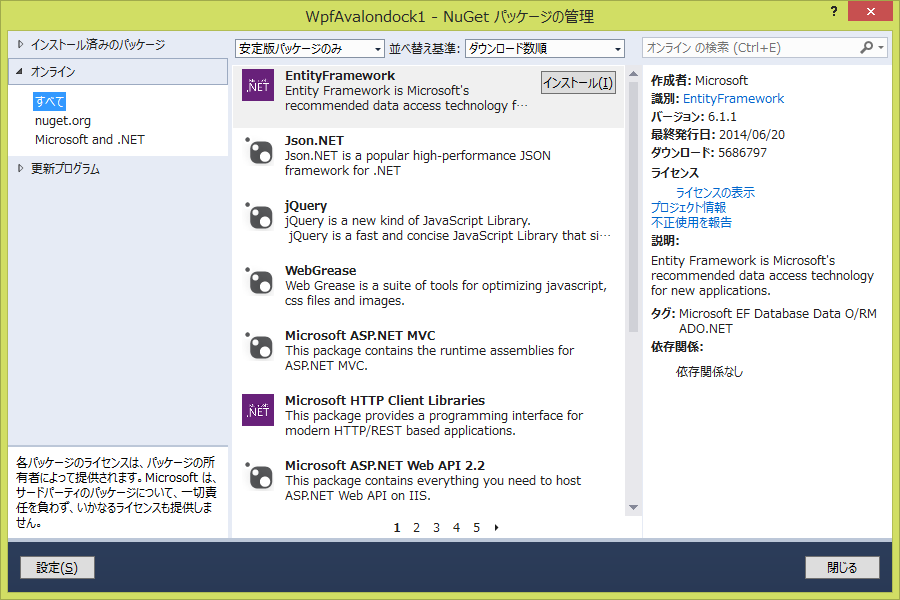Click the online search input field

point(750,48)
